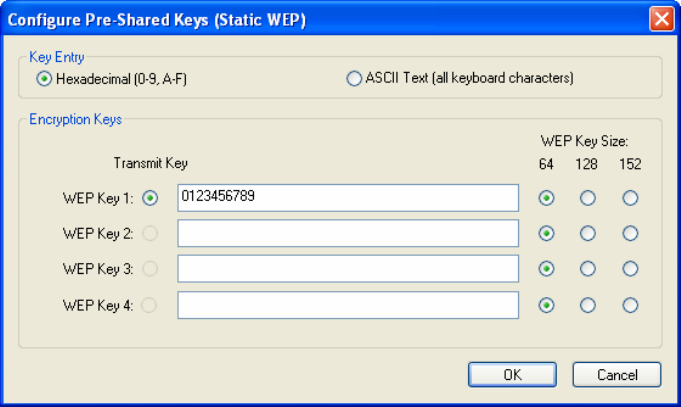The image size is (681, 407).
Task: Choose 152-bit size for WEP Key 2
Action: [x=630, y=234]
